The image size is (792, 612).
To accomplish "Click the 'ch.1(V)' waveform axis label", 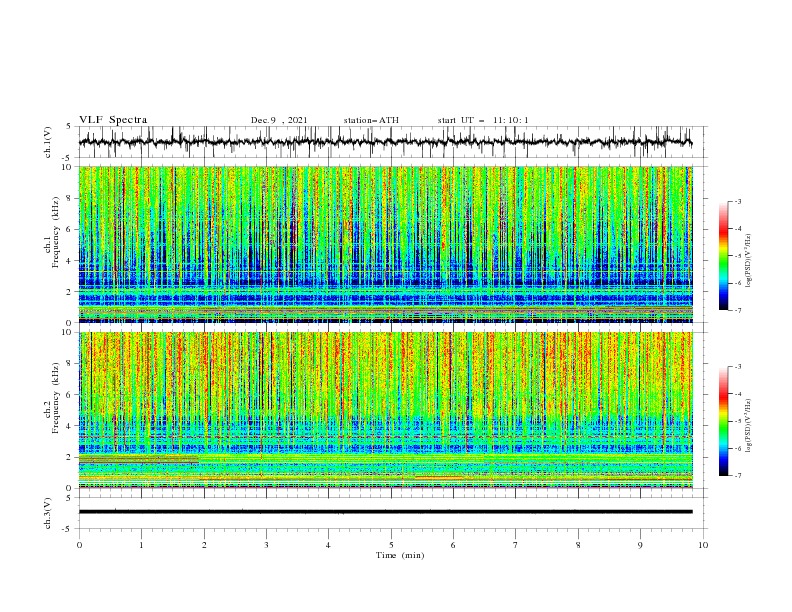I will coord(48,142).
